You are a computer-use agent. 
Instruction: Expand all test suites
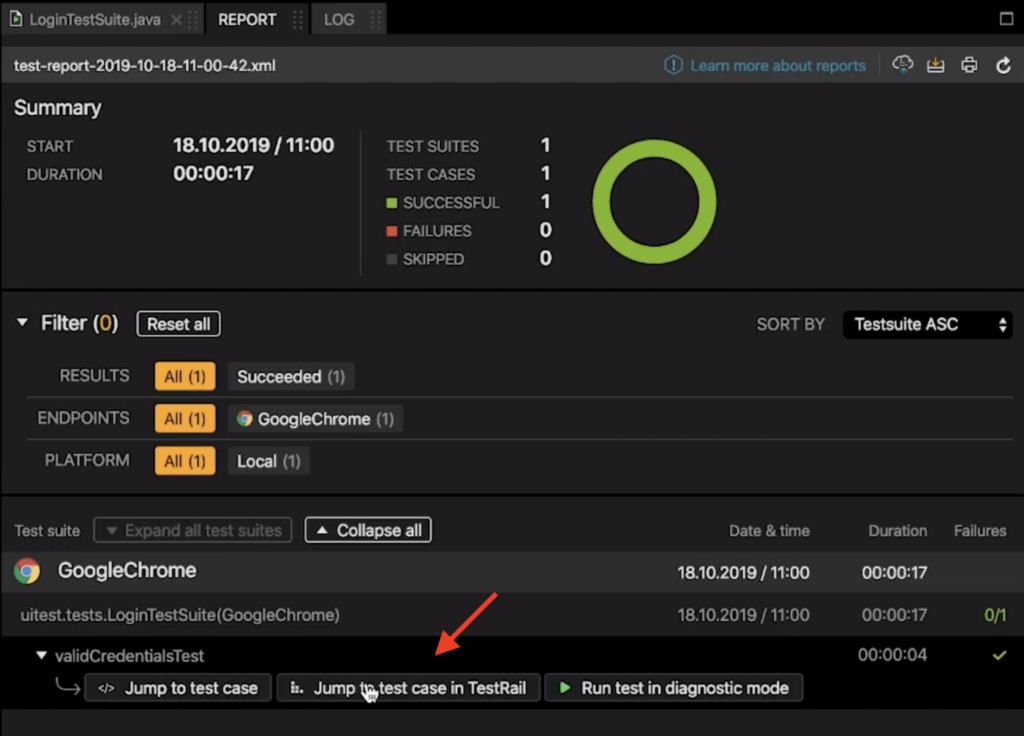[x=193, y=530]
